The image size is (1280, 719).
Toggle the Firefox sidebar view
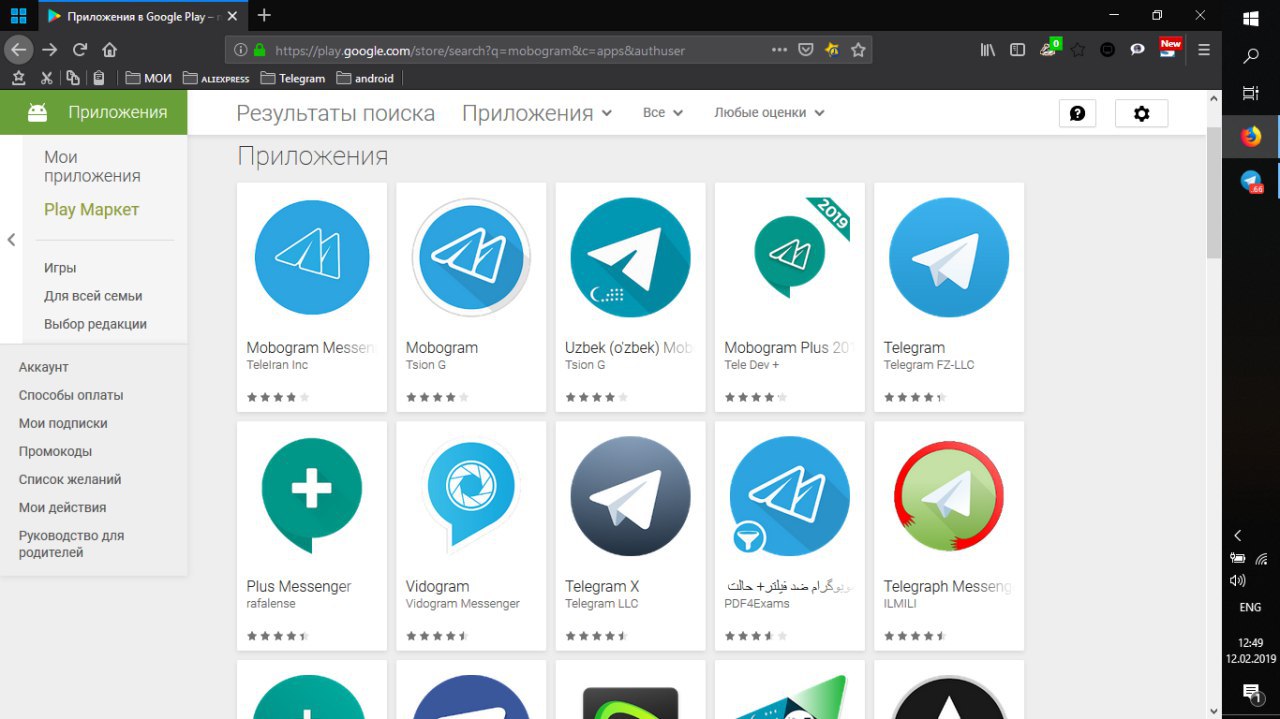(1017, 49)
